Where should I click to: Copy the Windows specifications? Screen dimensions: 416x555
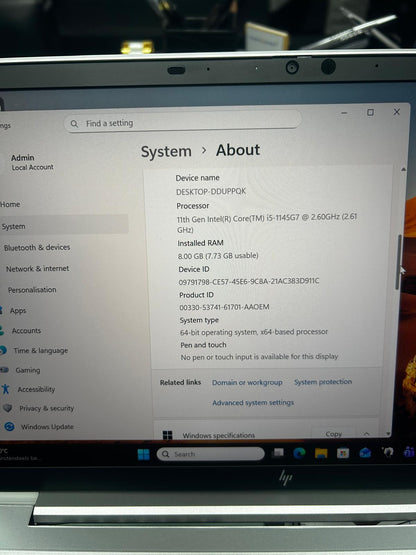tap(334, 434)
